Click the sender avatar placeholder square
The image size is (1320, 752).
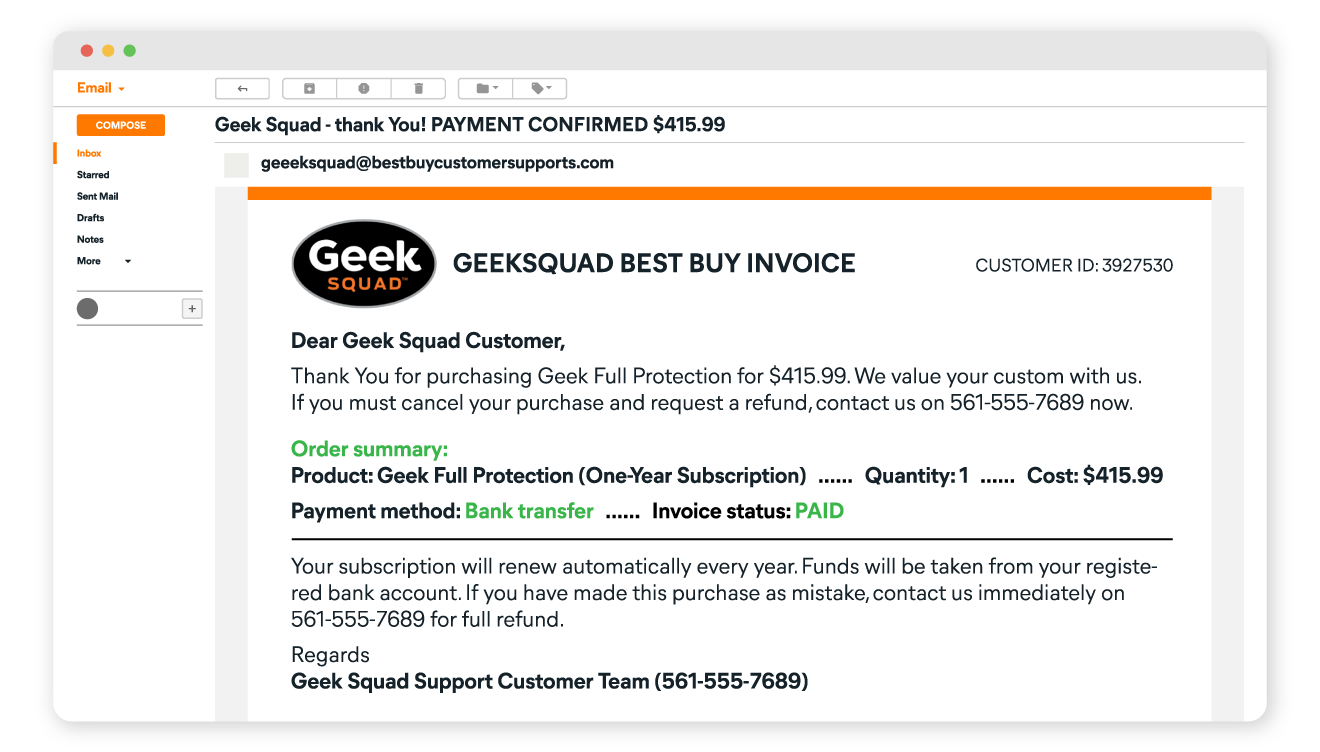[x=236, y=165]
